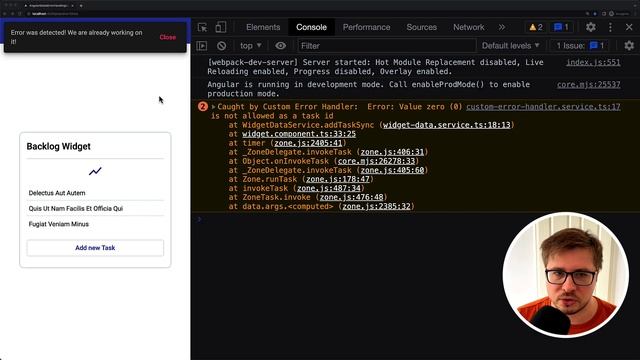
Task: Open custom-error-handler.service.ts:17 link
Action: pos(543,107)
